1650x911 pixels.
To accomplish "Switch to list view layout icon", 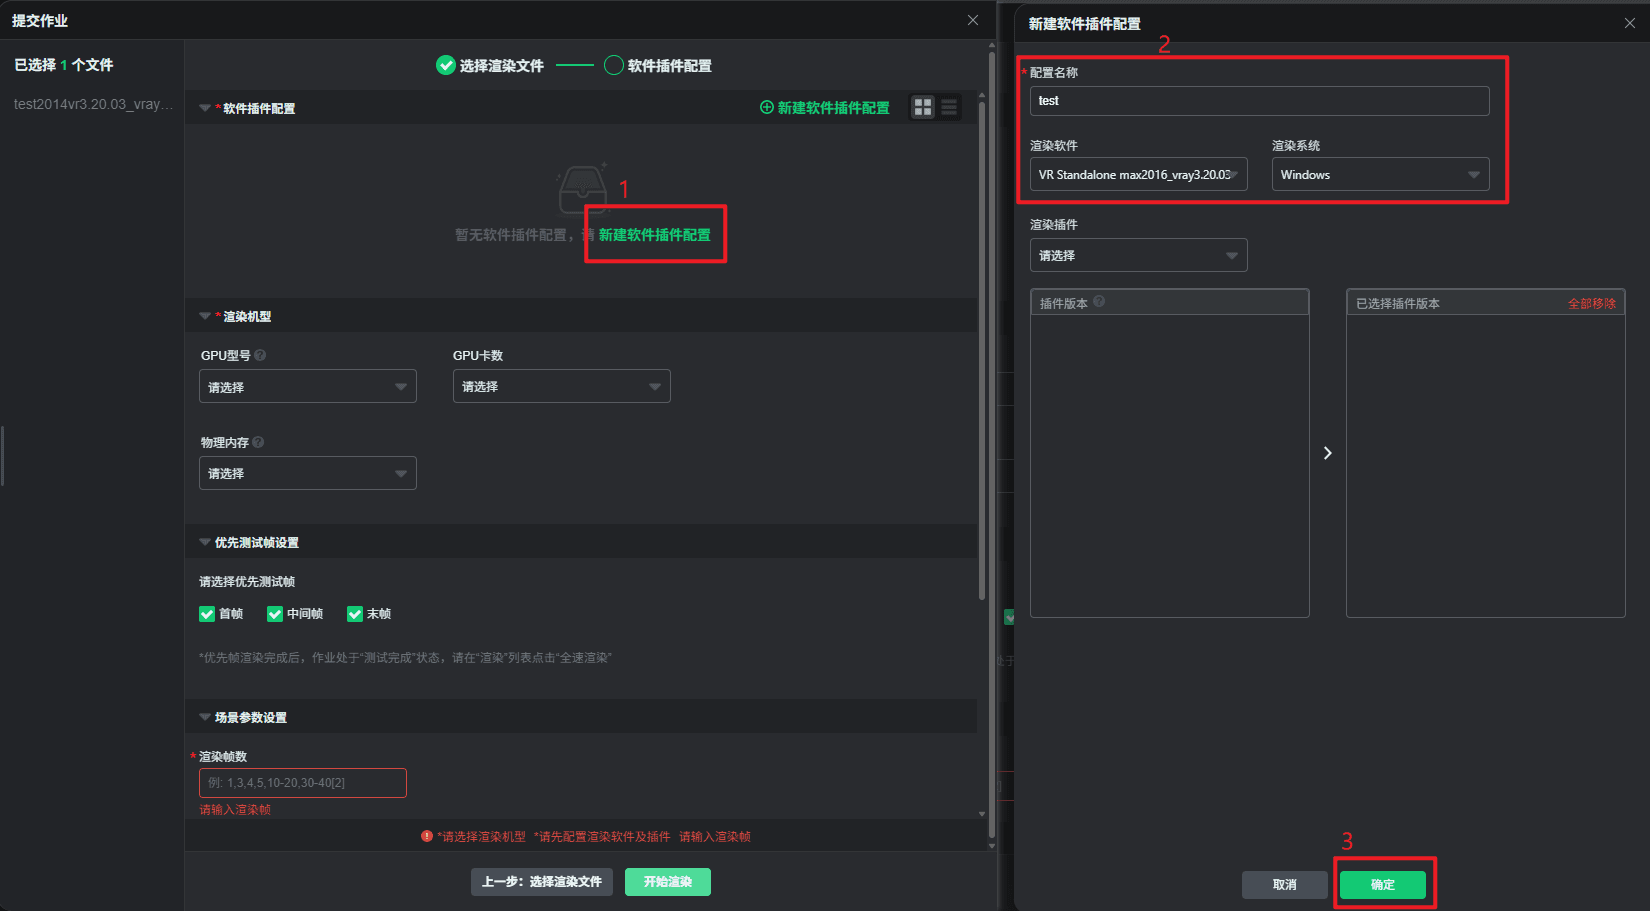I will 949,107.
